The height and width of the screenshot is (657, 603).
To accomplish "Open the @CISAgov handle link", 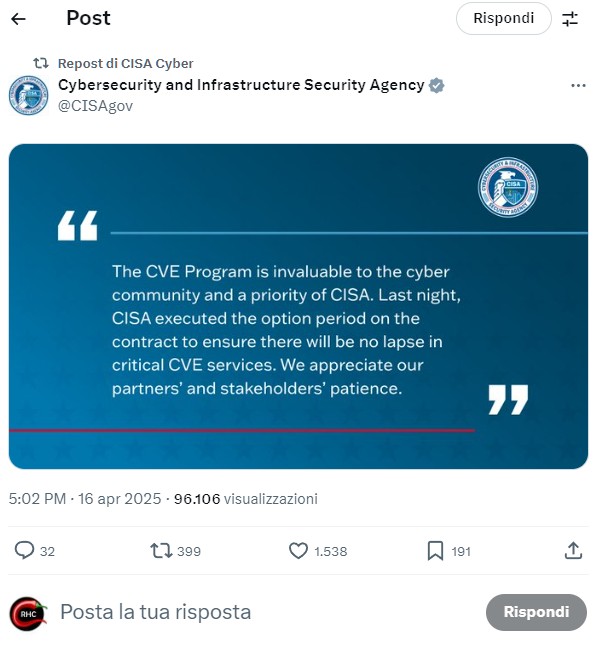I will point(95,106).
